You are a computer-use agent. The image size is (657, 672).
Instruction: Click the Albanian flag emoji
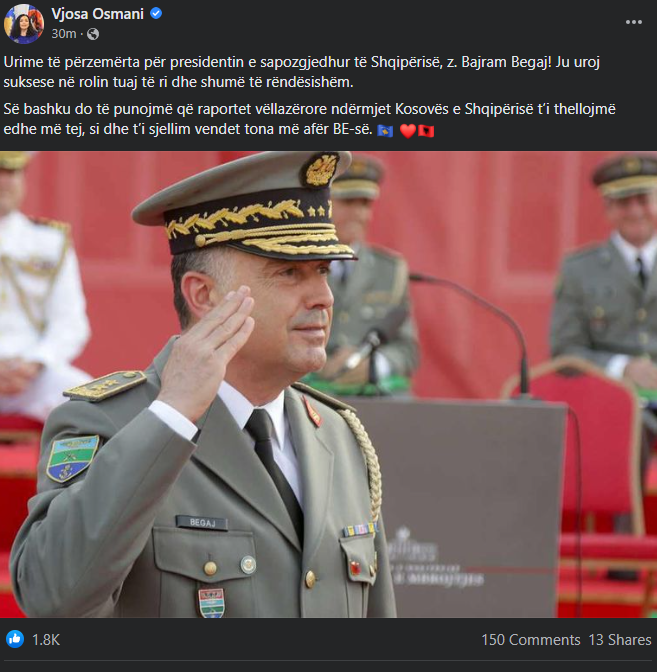click(426, 131)
